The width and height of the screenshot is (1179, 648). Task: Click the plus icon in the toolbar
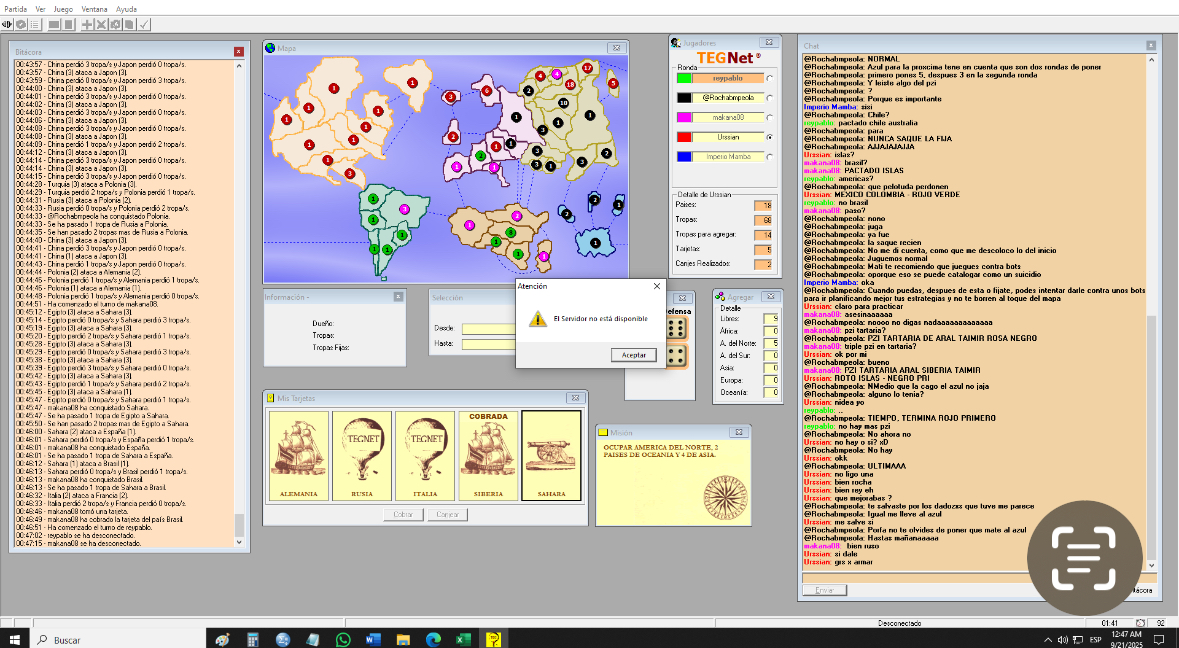coord(87,23)
